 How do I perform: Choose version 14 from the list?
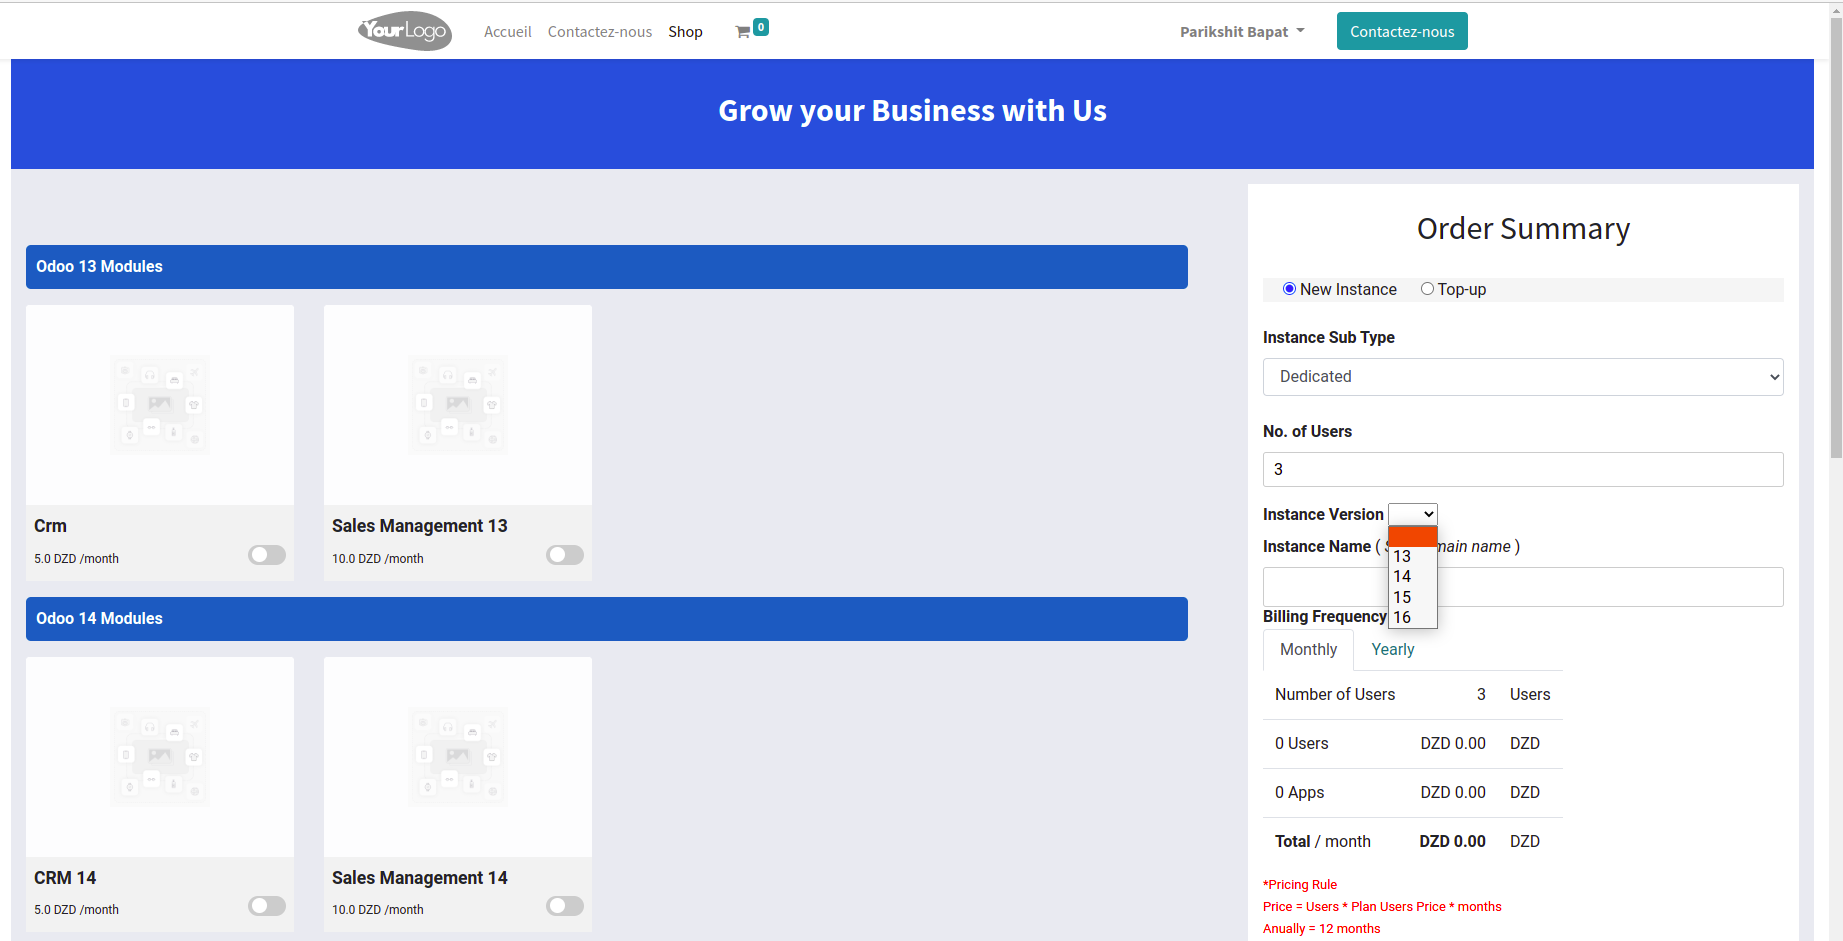(x=1413, y=576)
